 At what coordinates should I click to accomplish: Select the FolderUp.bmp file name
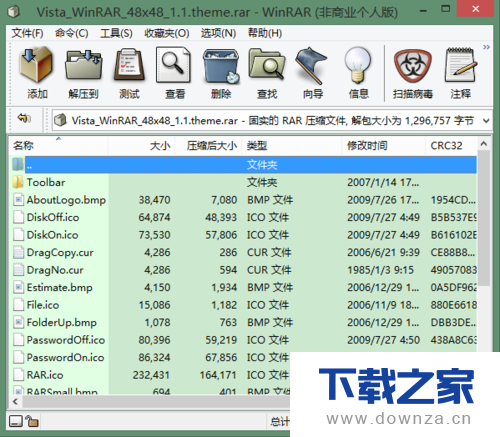click(x=61, y=322)
